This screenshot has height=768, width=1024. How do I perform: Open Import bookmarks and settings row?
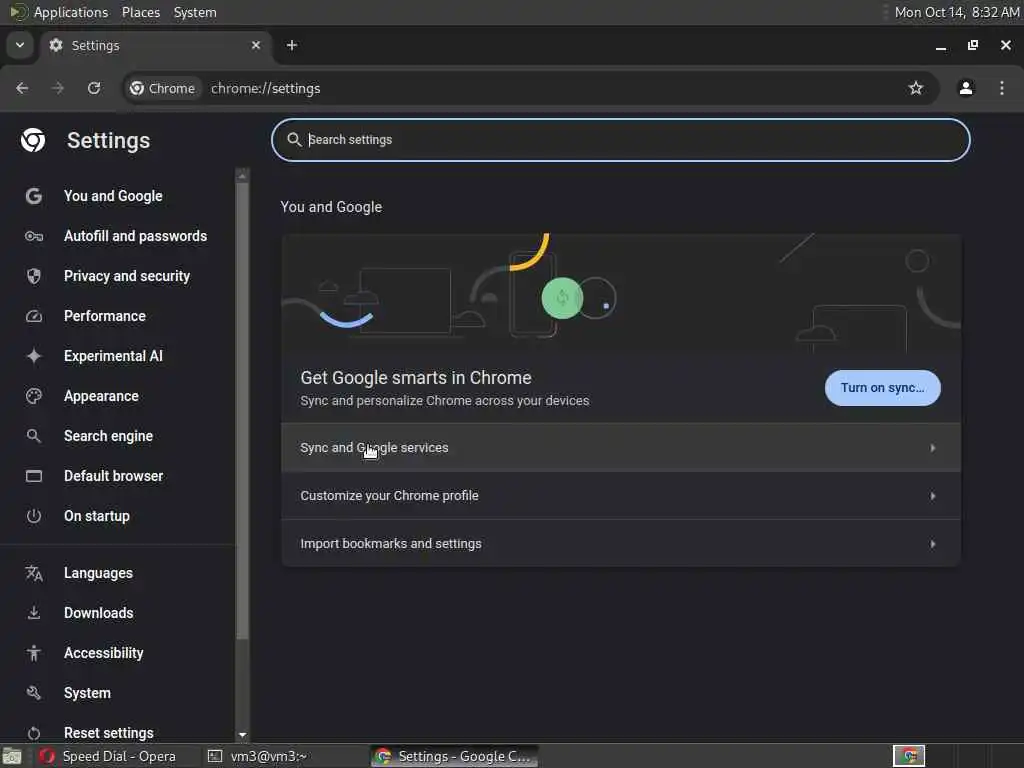[620, 544]
